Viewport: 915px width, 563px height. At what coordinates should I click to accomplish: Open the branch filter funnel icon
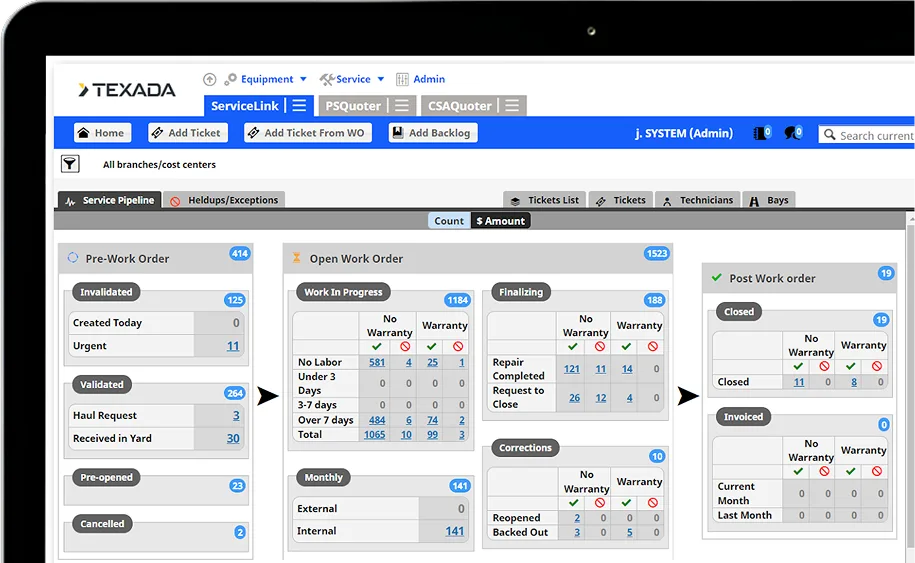click(70, 164)
